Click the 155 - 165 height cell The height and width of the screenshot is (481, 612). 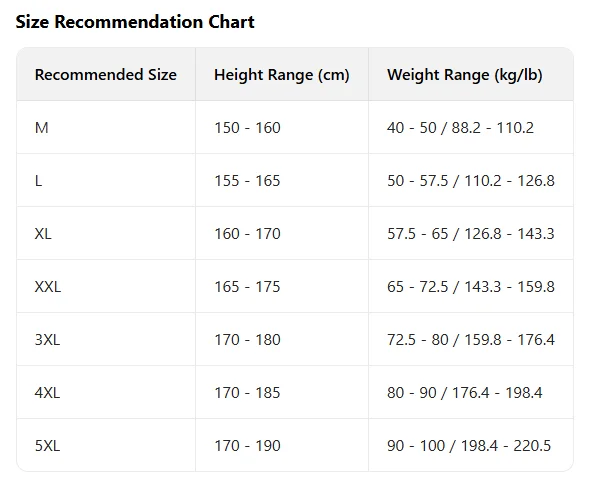247,181
